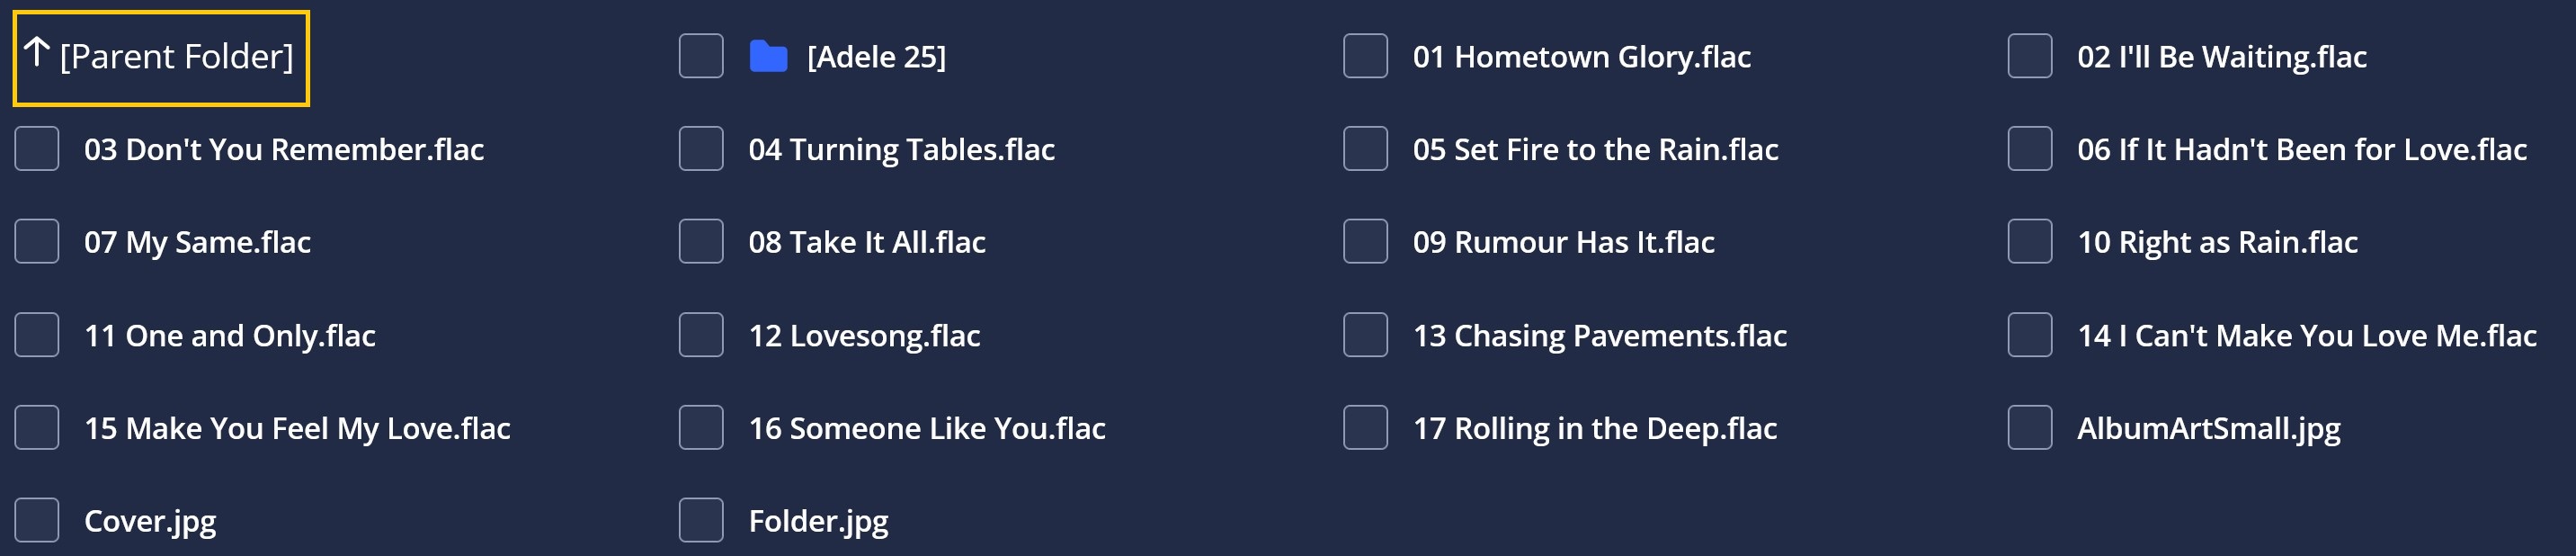The height and width of the screenshot is (556, 2576).
Task: Open Folder.jpg image file
Action: click(x=818, y=522)
